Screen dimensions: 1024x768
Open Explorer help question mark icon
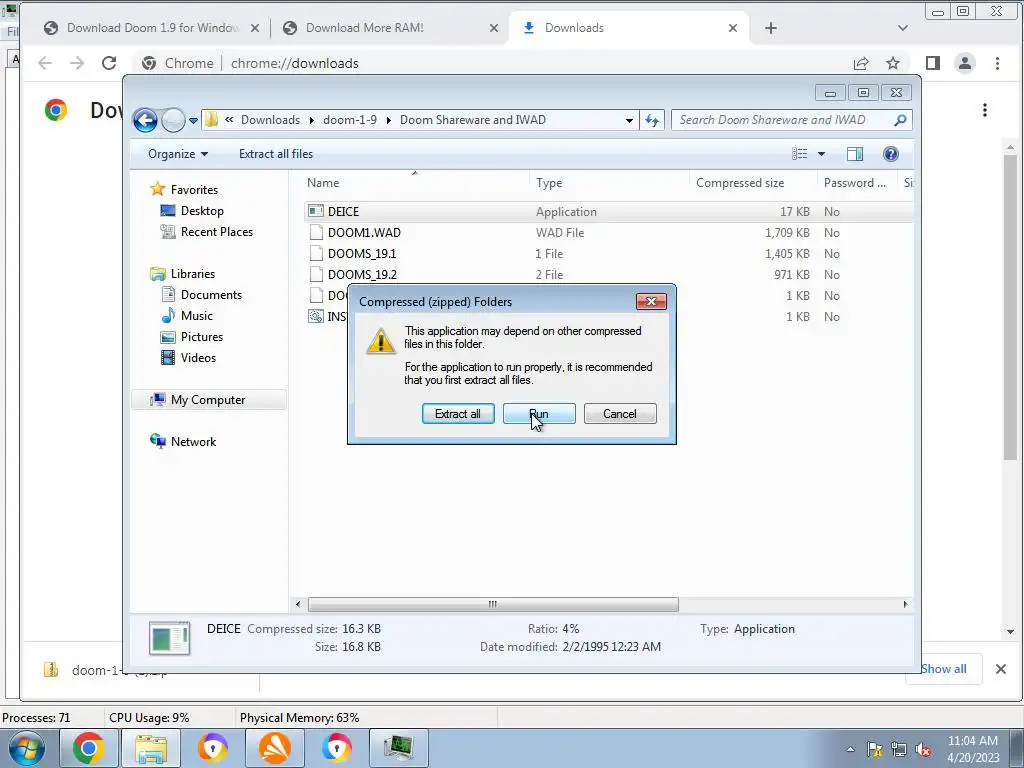(891, 153)
